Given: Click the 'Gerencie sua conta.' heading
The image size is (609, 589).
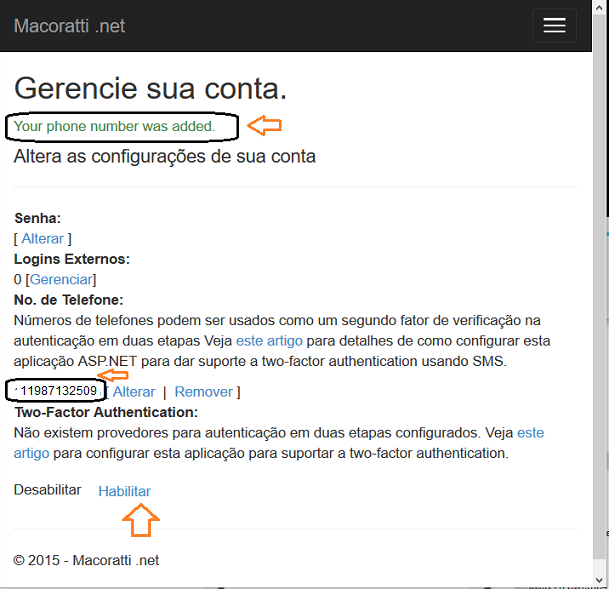Looking at the screenshot, I should click(x=150, y=89).
